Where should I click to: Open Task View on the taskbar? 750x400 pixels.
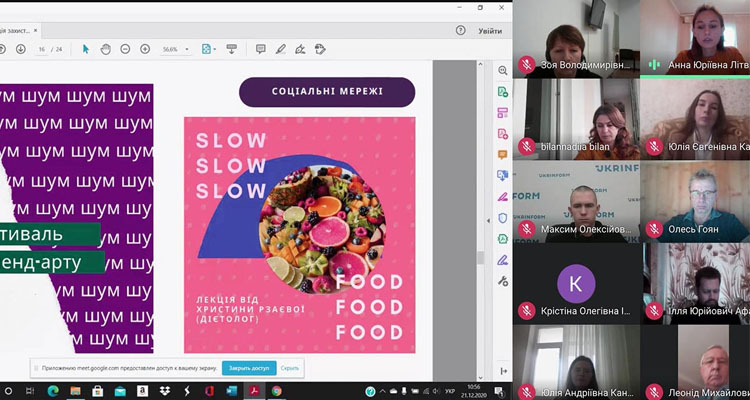(30, 391)
